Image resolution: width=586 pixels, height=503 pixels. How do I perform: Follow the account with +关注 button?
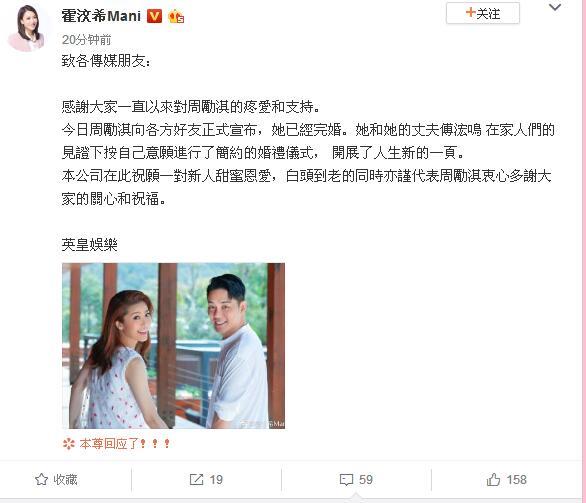click(482, 13)
